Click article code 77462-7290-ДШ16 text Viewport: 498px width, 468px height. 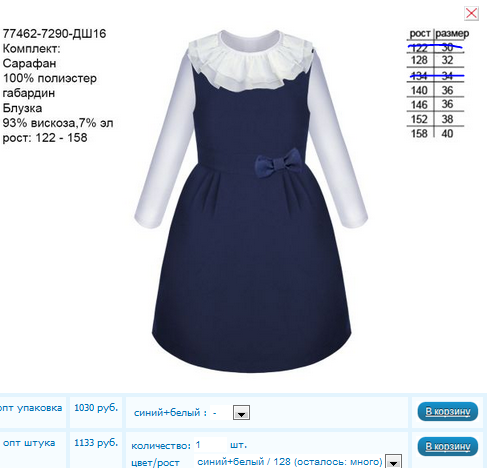coord(54,34)
